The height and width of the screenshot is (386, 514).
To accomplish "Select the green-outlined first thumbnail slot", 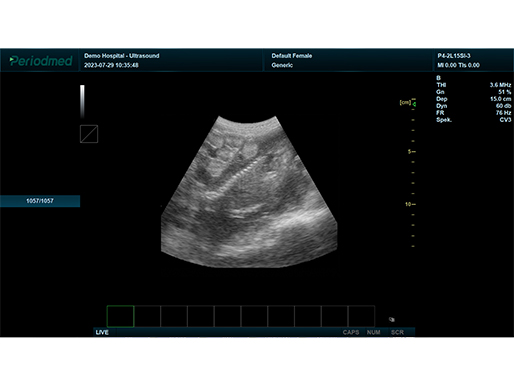I will coord(120,316).
